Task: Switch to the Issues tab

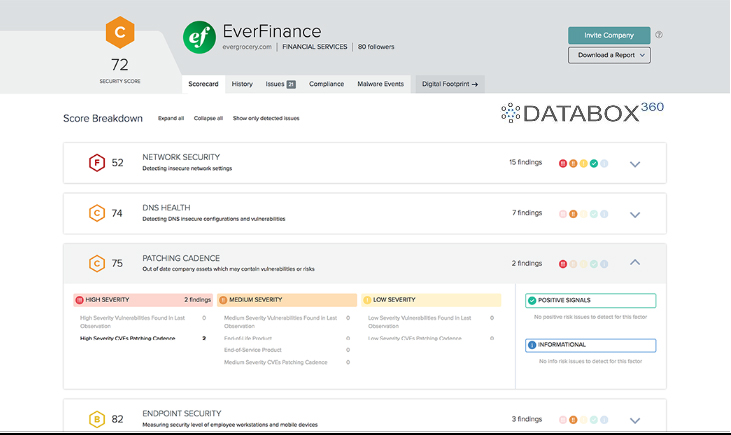Action: [280, 84]
